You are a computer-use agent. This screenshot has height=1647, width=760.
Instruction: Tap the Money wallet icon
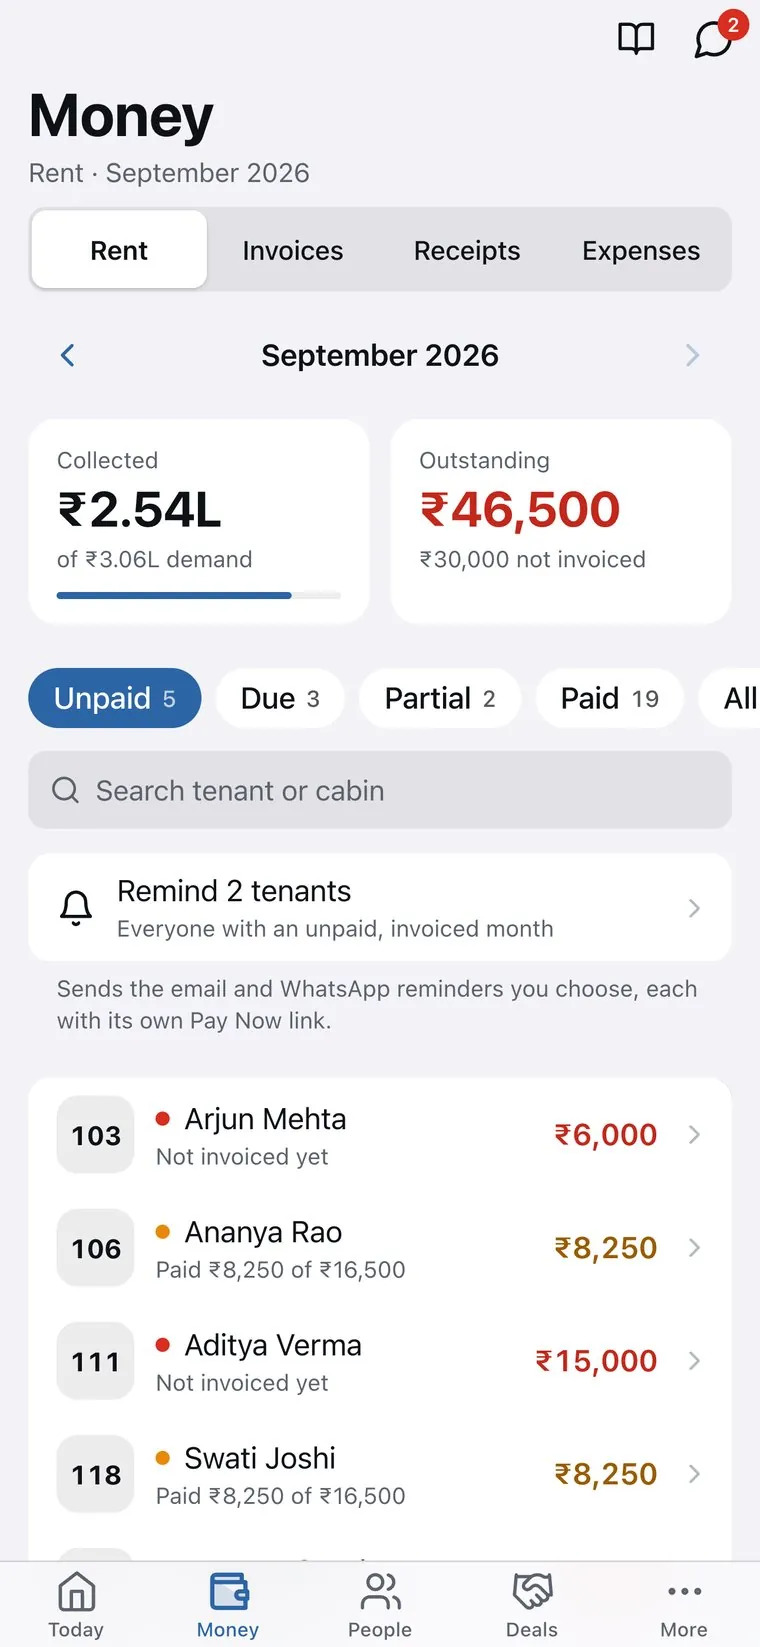pyautogui.click(x=228, y=1591)
